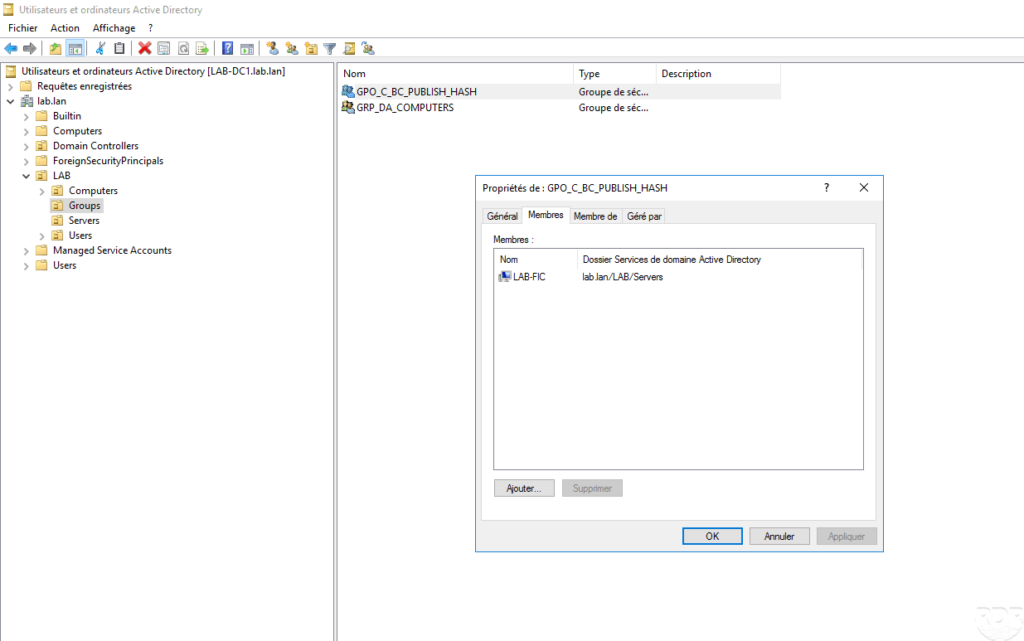Open the Action menu
This screenshot has height=641, width=1024.
point(65,28)
